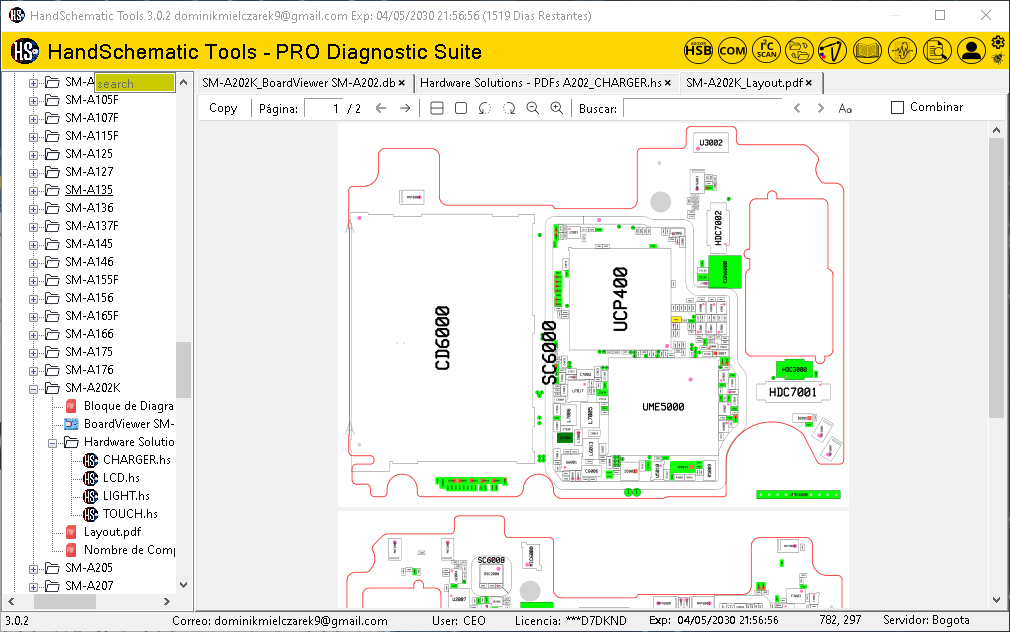
Task: Open settings gear icon
Action: pyautogui.click(x=998, y=43)
